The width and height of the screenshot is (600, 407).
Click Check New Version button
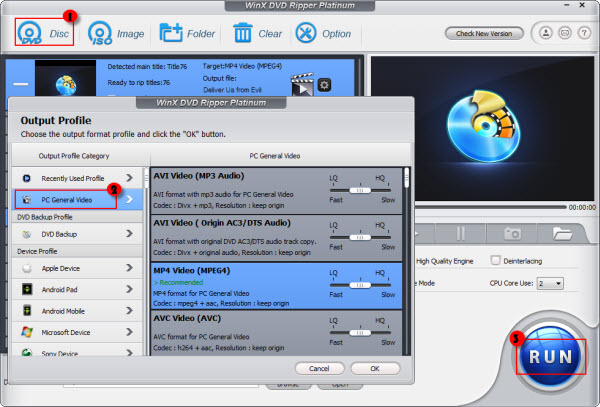[484, 33]
